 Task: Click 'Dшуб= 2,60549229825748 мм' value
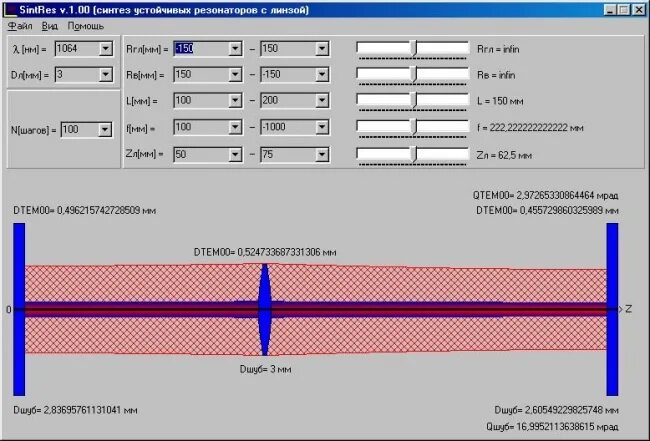(556, 410)
